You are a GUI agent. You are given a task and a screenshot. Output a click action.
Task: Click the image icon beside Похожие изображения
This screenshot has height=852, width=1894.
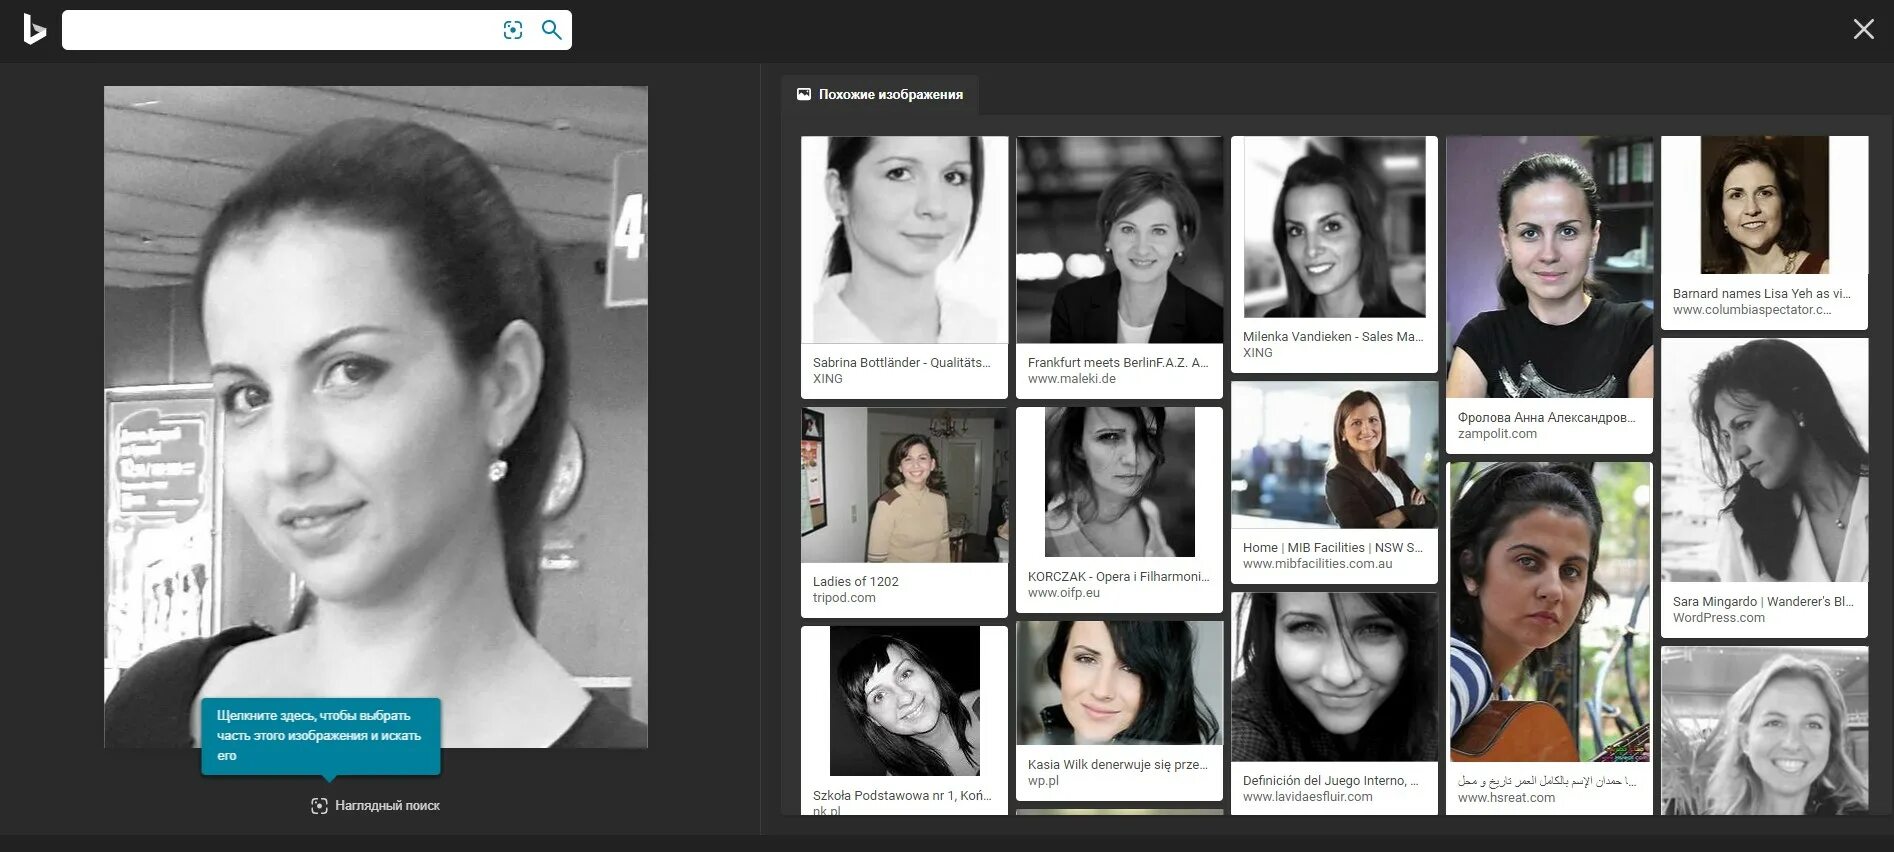tap(803, 94)
